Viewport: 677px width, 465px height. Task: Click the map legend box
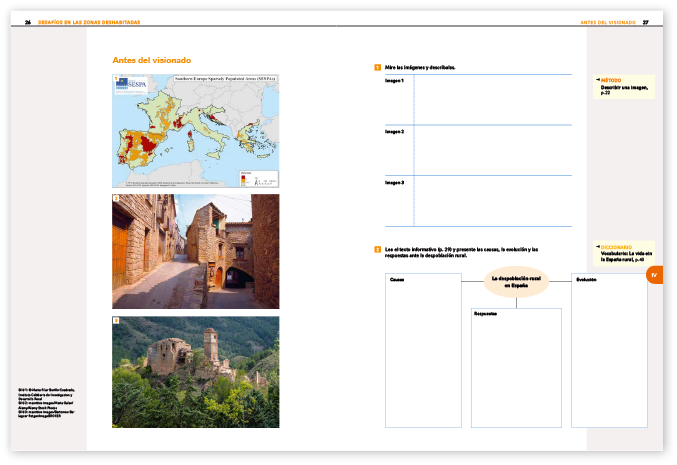pos(258,178)
